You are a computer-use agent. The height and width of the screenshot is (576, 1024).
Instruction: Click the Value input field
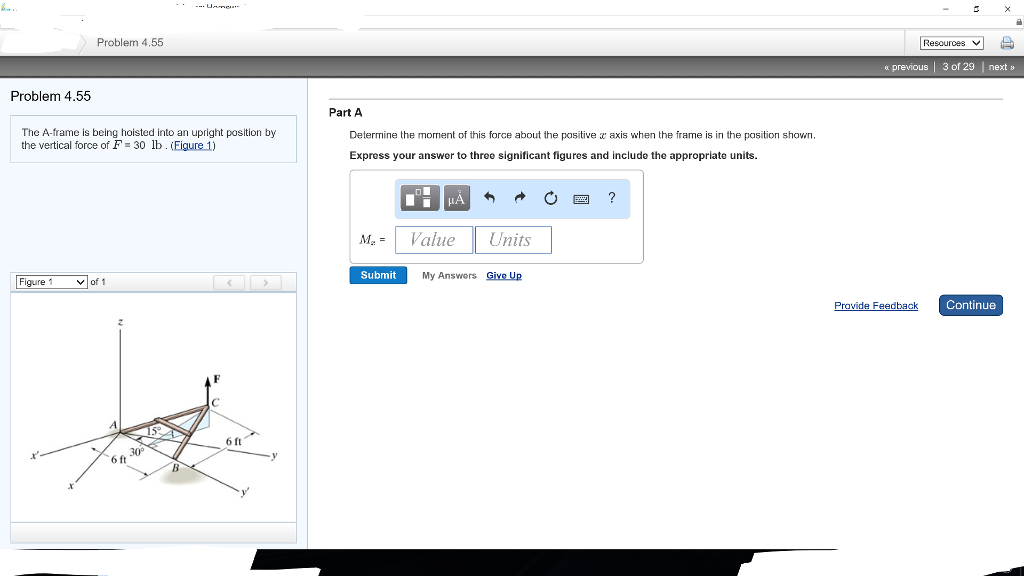434,239
